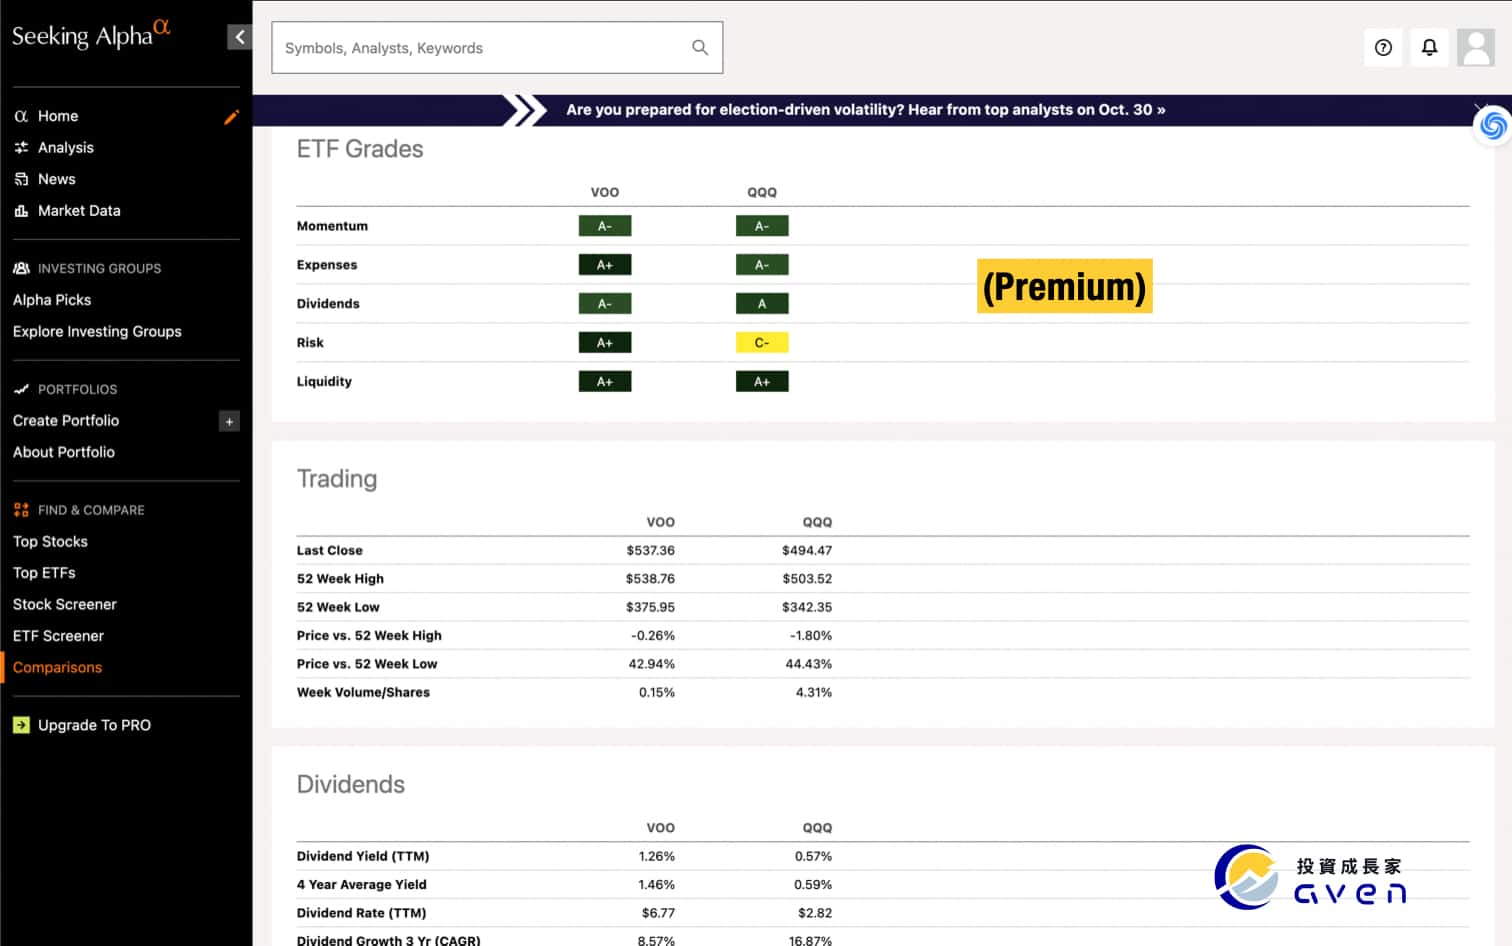1512x946 pixels.
Task: Click the orange edit pencil icon
Action: coord(231,117)
